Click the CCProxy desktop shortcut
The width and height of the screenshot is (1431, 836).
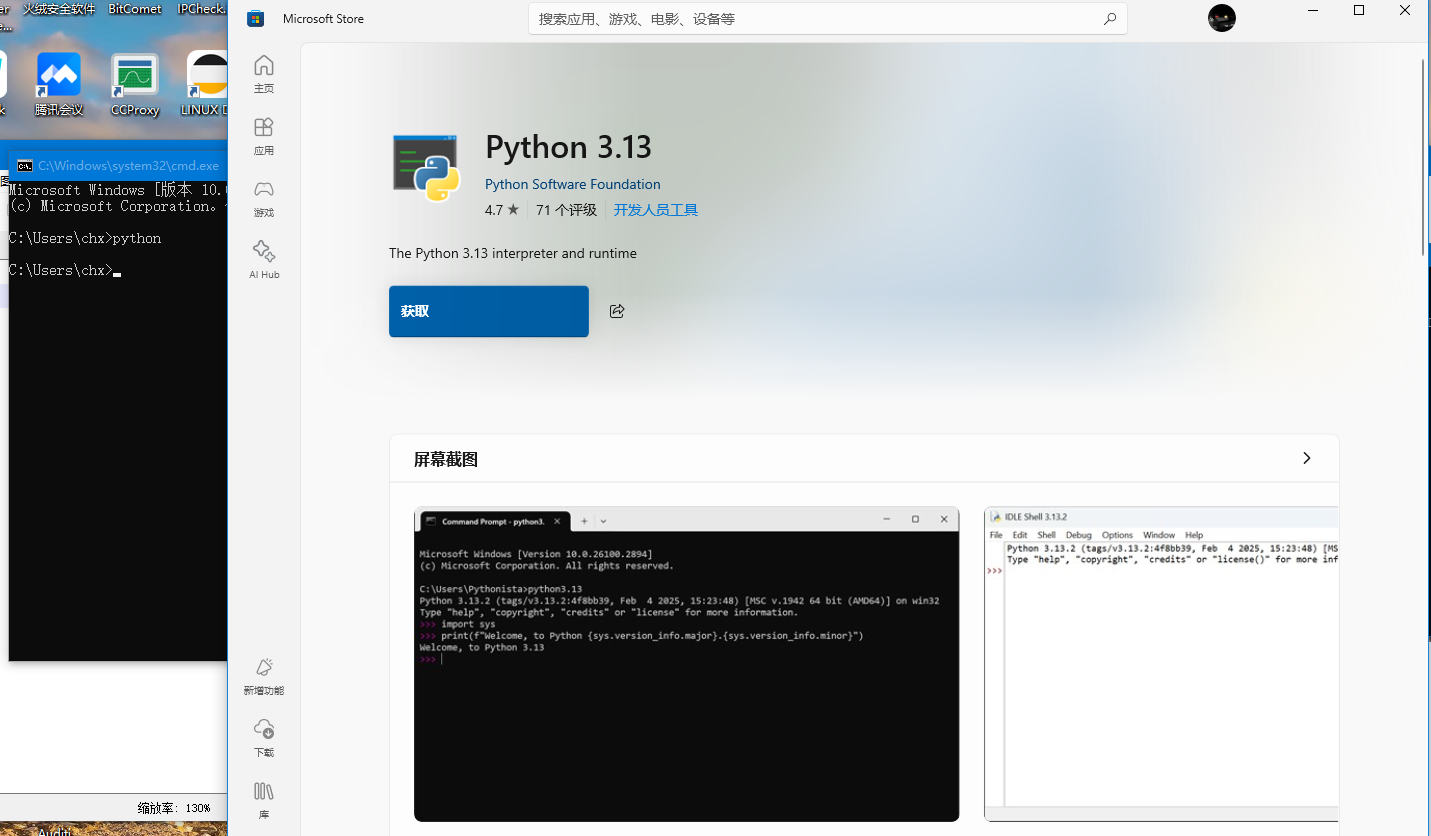(135, 85)
